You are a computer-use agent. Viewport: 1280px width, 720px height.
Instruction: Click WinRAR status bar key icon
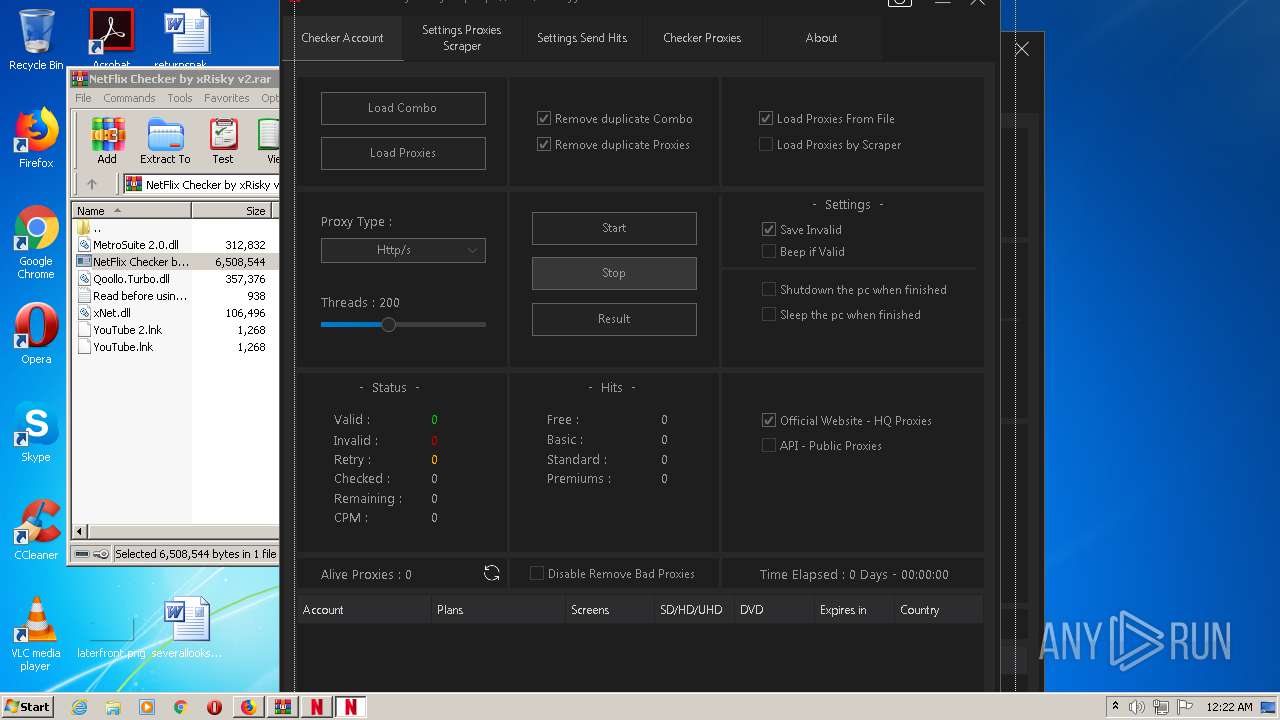click(x=101, y=554)
